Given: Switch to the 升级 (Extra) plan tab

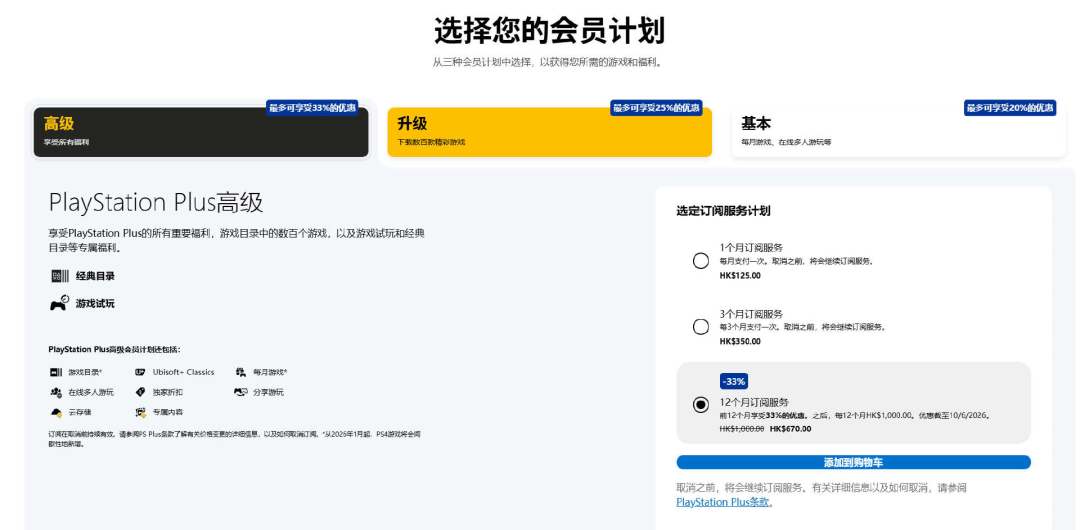Looking at the screenshot, I should click(550, 132).
